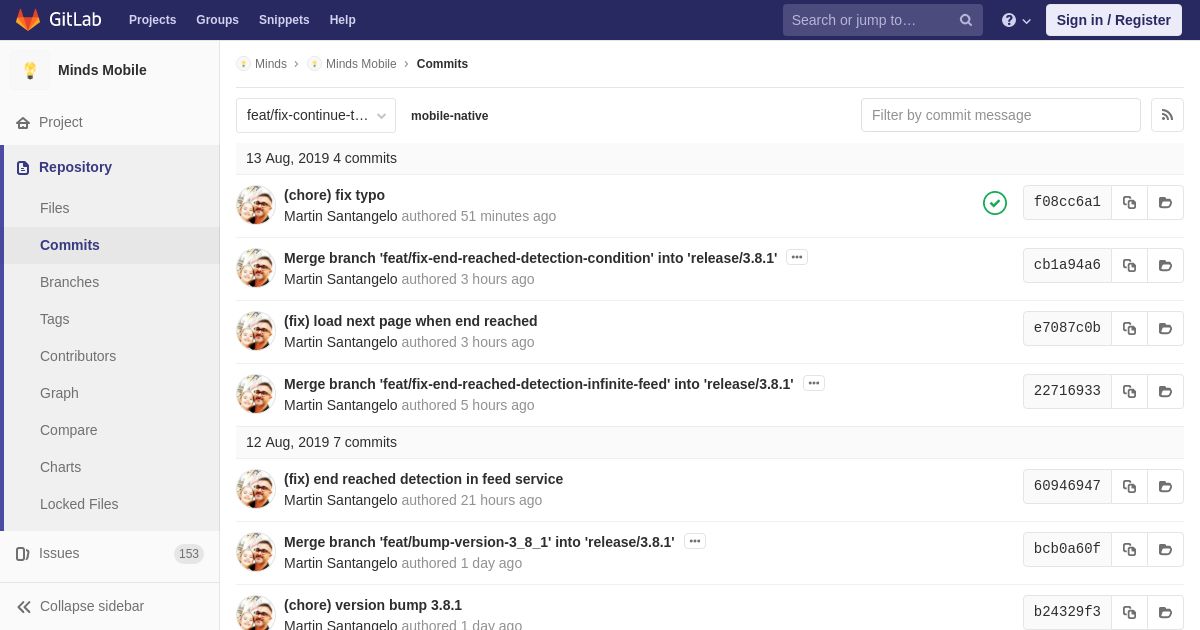Expand description of bump-version-3_8_1 merge commit
Viewport: 1200px width, 630px height.
click(x=695, y=541)
